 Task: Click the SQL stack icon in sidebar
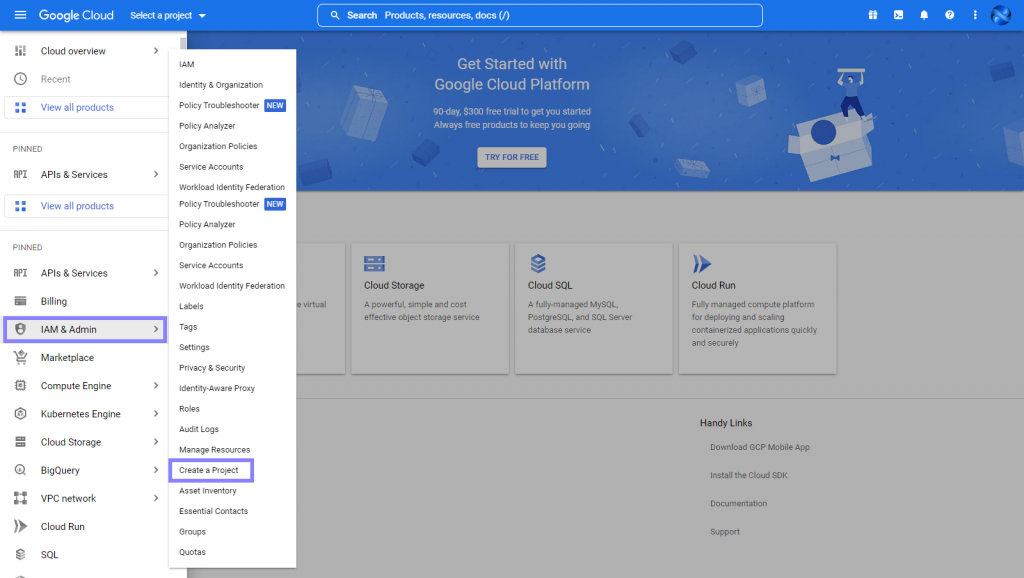pyautogui.click(x=20, y=554)
